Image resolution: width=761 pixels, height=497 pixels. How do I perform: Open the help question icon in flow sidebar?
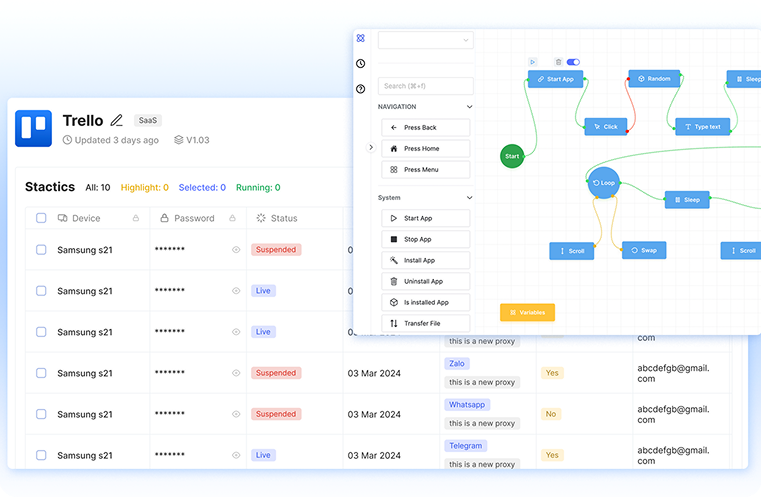[x=361, y=89]
